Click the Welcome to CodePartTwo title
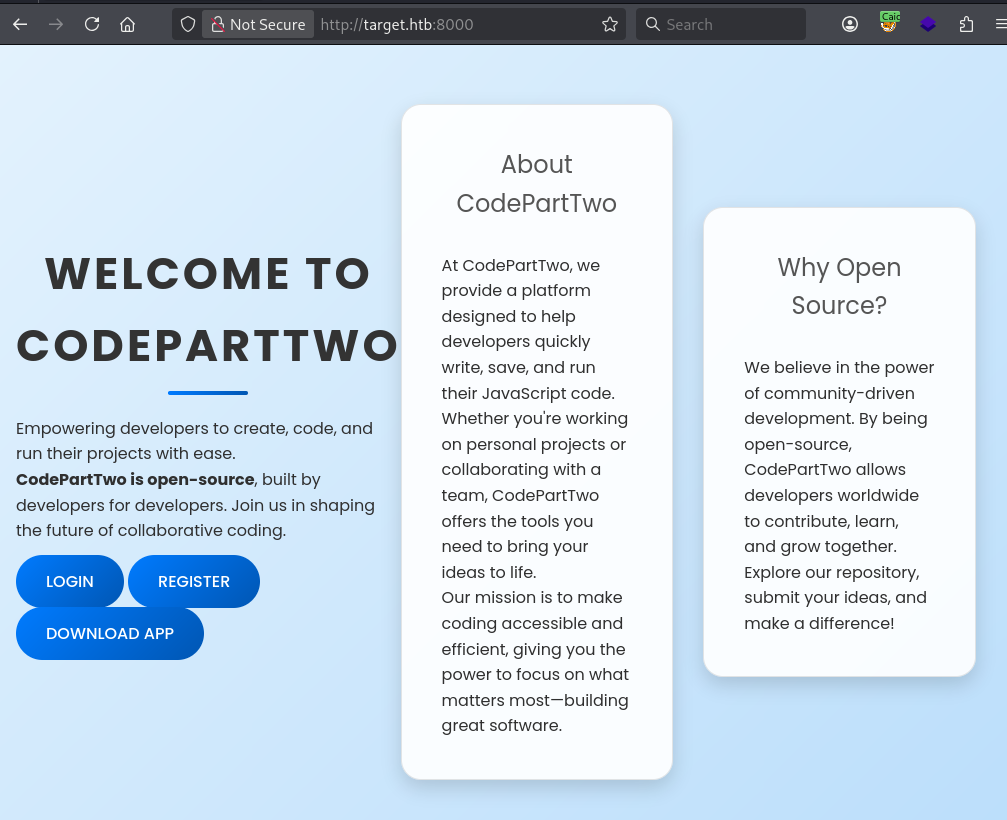This screenshot has width=1007, height=820. point(208,309)
